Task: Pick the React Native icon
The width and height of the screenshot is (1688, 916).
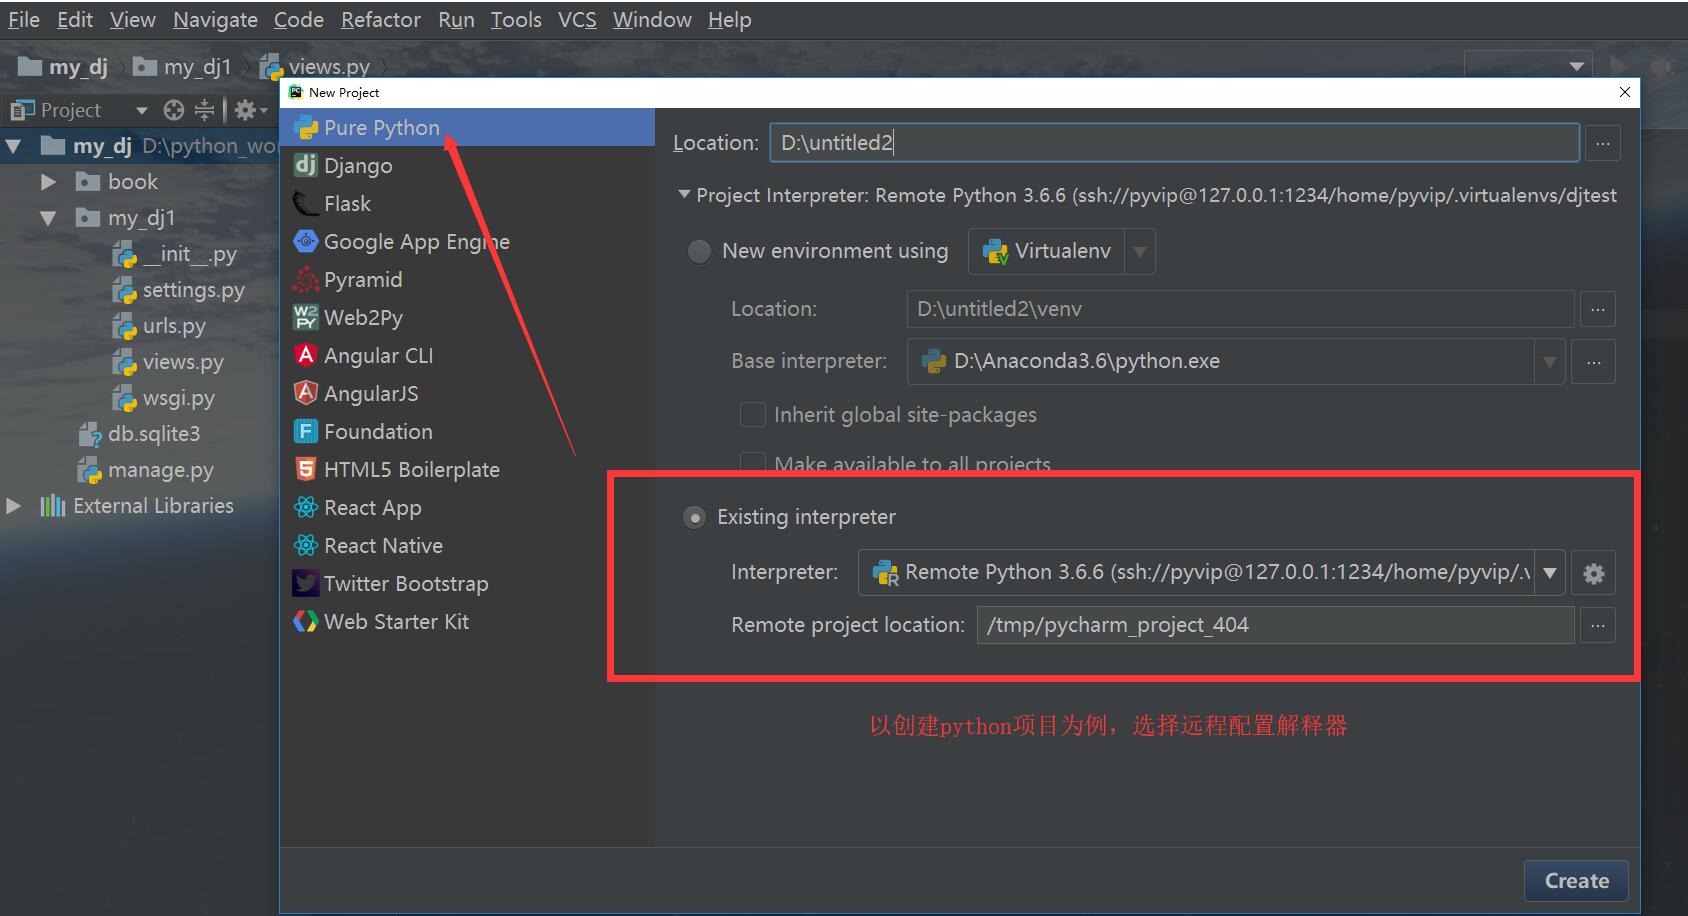Action: [305, 546]
